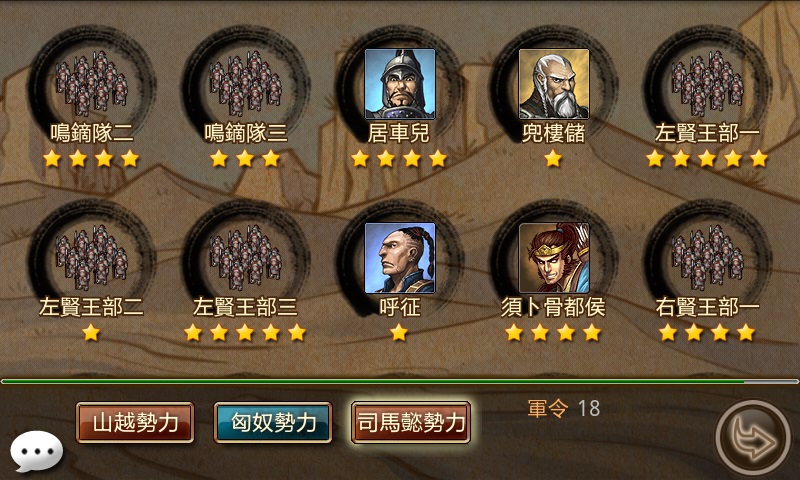Screen dimensions: 800x480
Task: Tap the 須卜骨都侯 general portrait
Action: 554,258
